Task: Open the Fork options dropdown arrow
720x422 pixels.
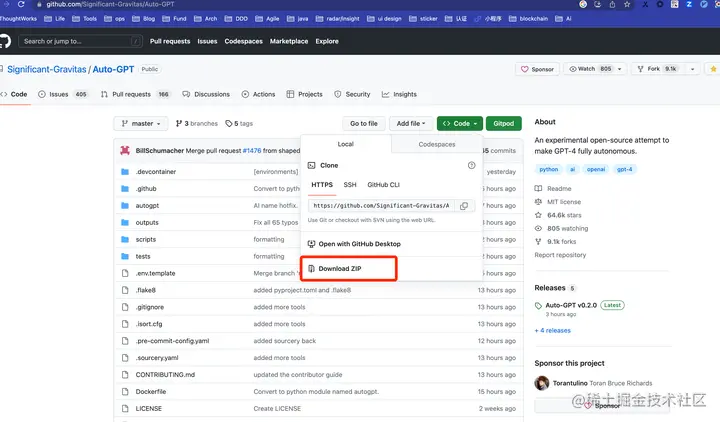Action: (692, 69)
